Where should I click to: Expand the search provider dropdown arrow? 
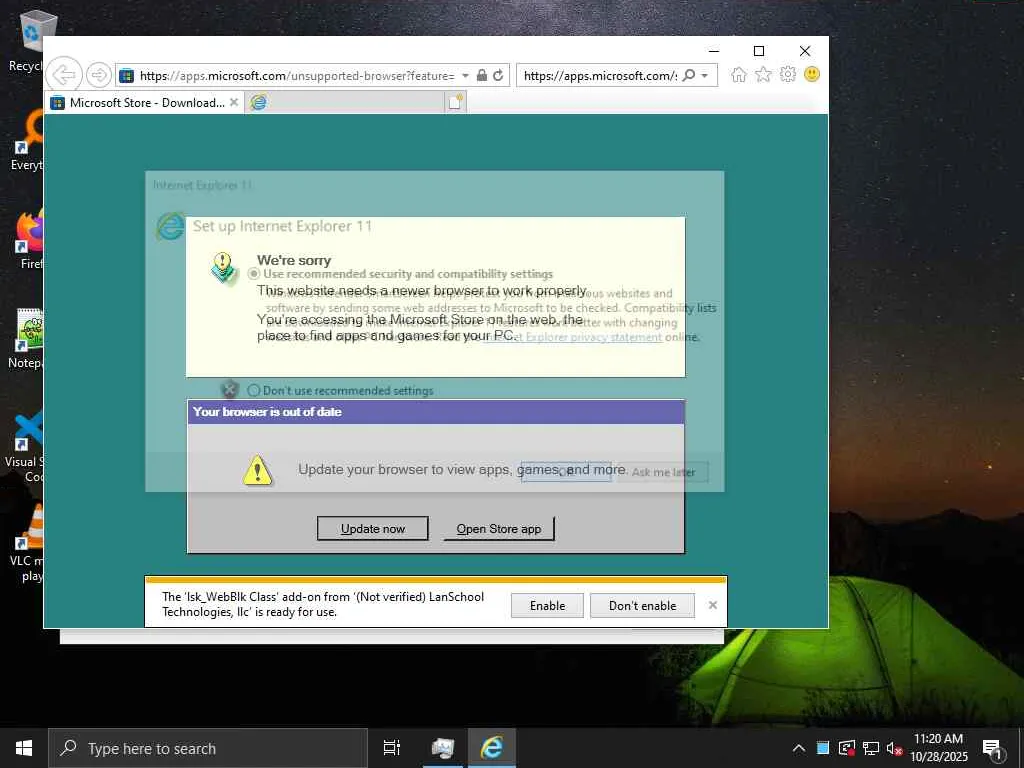[x=705, y=76]
